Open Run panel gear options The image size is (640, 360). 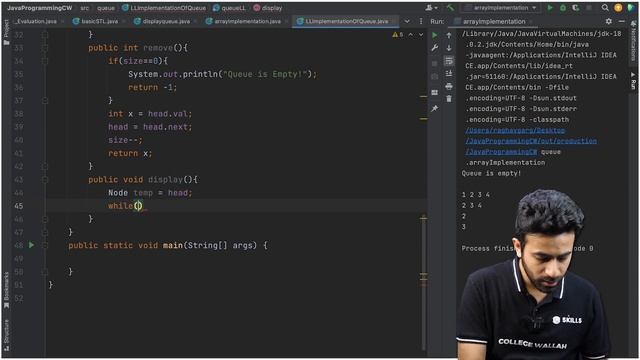609,21
